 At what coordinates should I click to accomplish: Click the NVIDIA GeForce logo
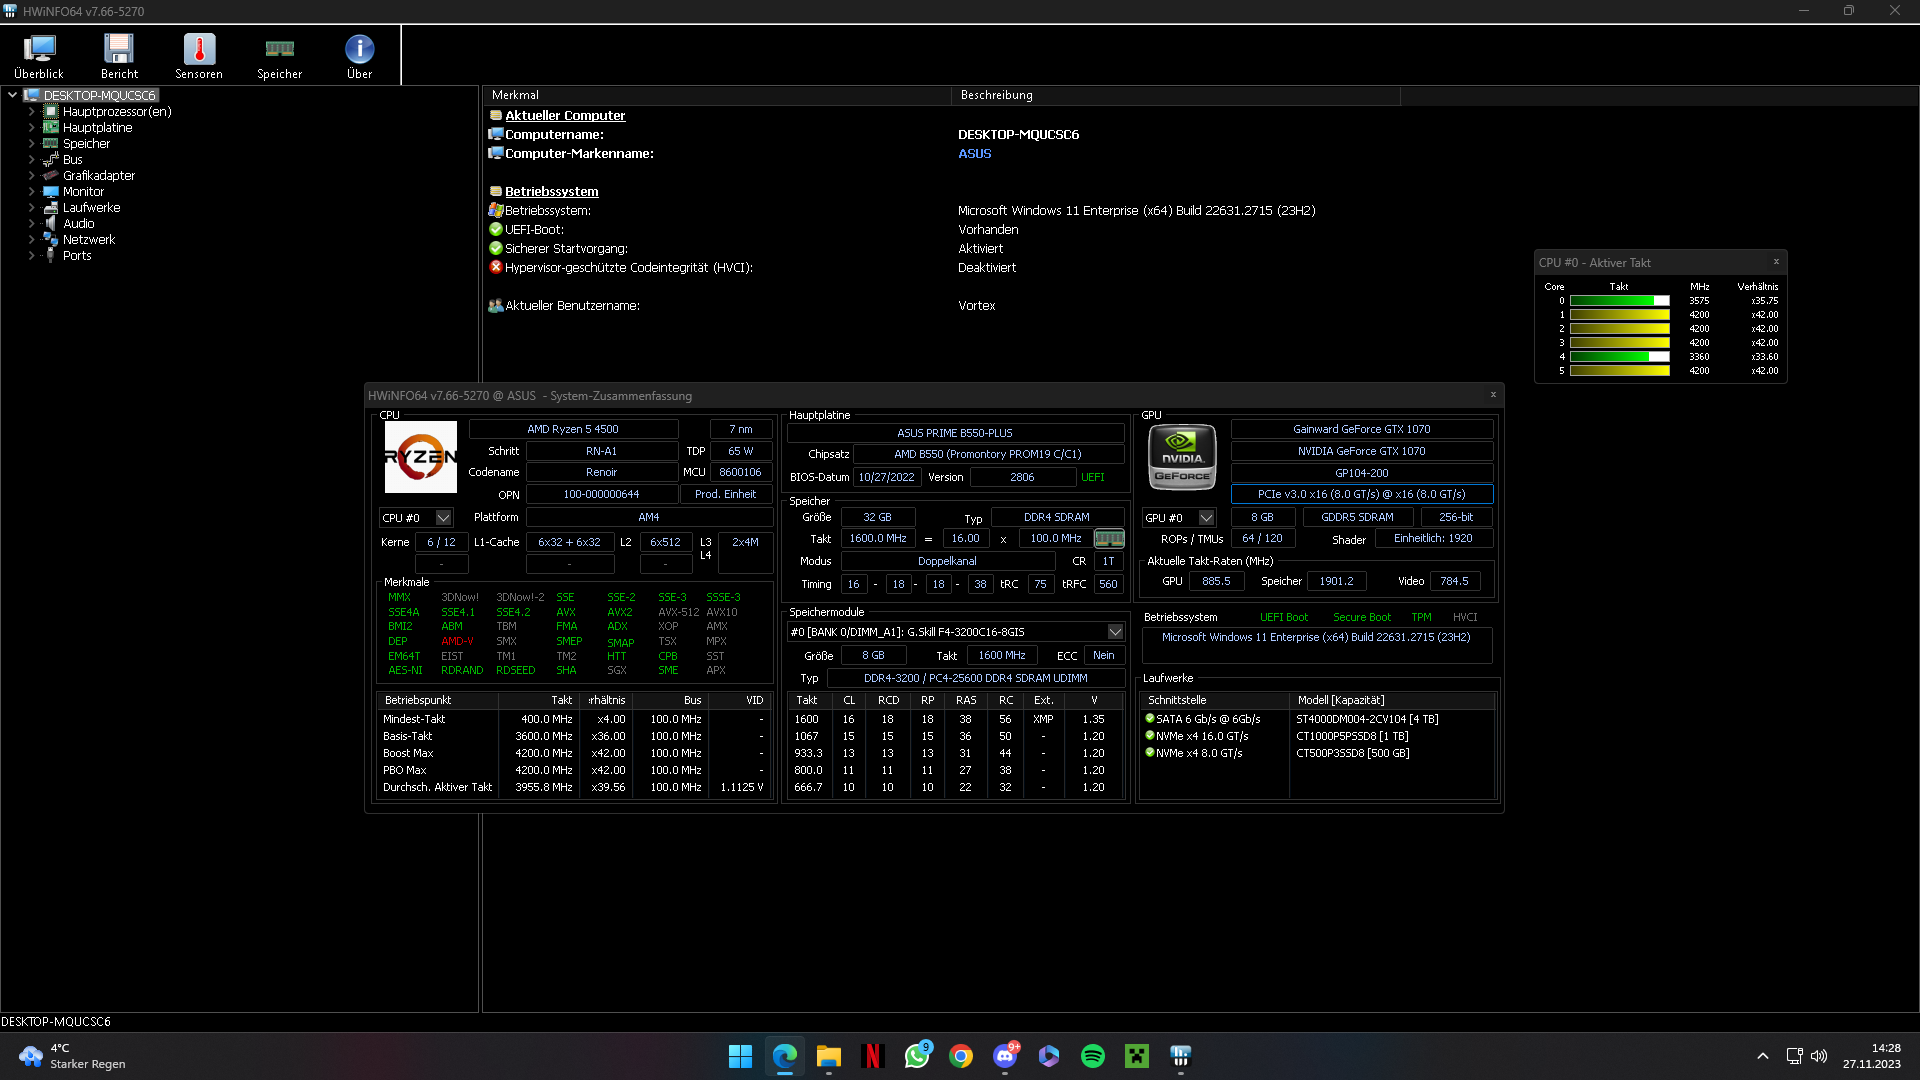tap(1182, 457)
